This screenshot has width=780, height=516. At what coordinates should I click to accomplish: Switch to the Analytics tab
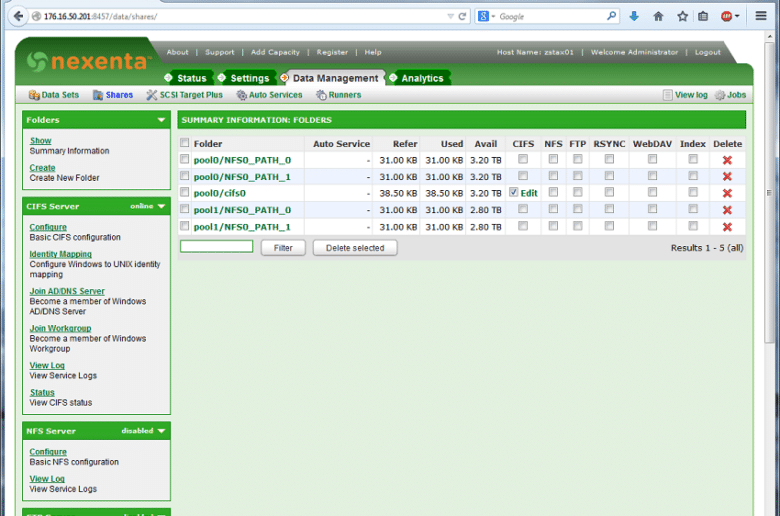422,78
